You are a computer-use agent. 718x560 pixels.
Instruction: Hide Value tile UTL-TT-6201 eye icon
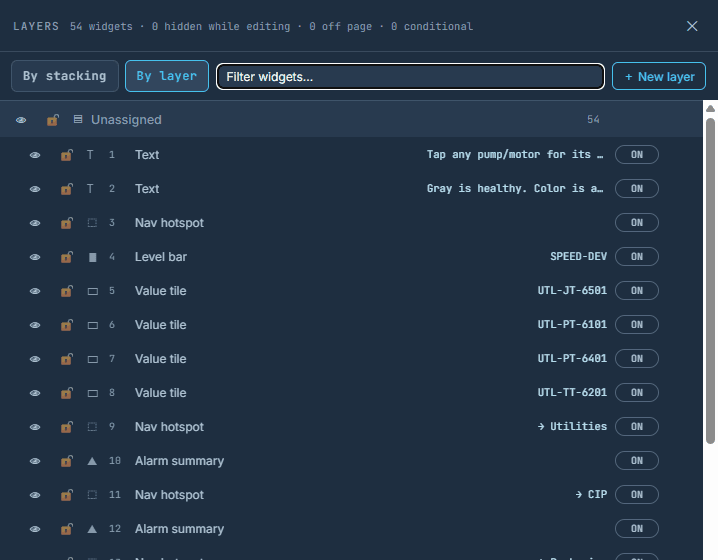pyautogui.click(x=35, y=393)
